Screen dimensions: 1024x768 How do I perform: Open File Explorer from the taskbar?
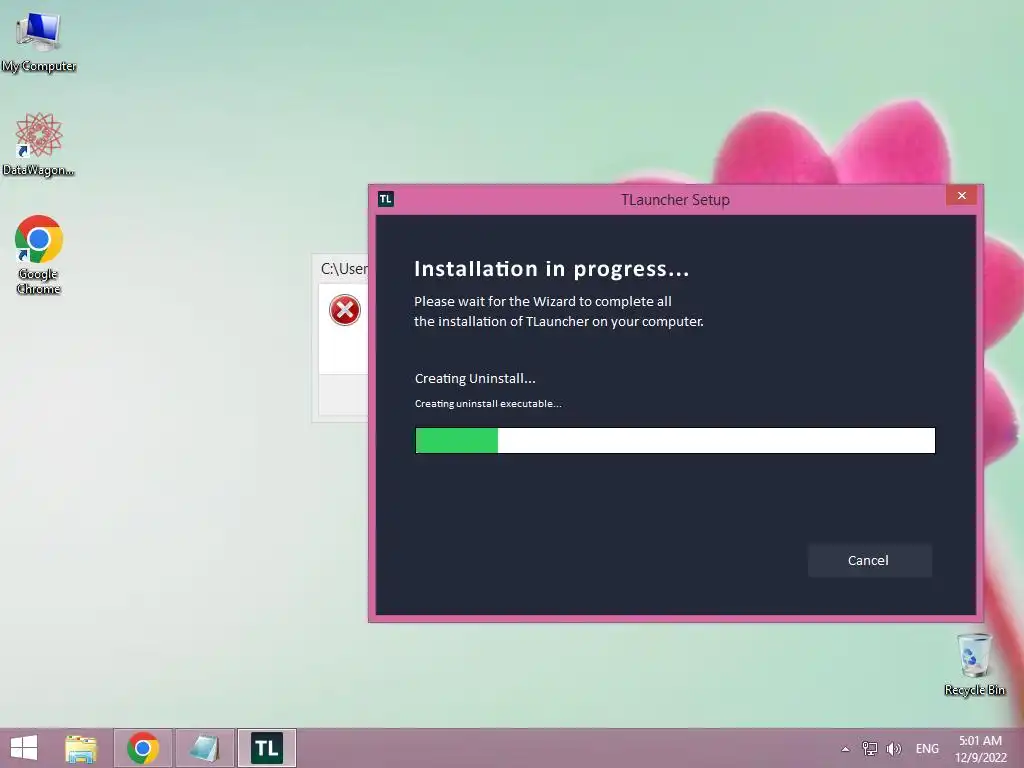(81, 748)
